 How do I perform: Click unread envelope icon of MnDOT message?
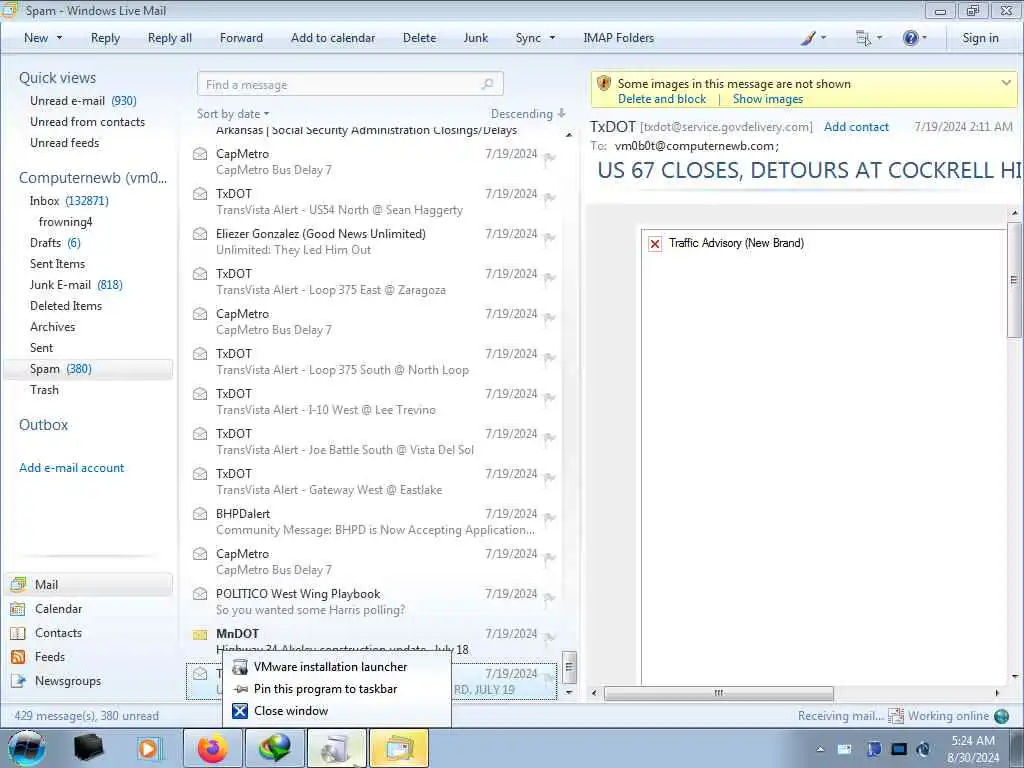(200, 634)
